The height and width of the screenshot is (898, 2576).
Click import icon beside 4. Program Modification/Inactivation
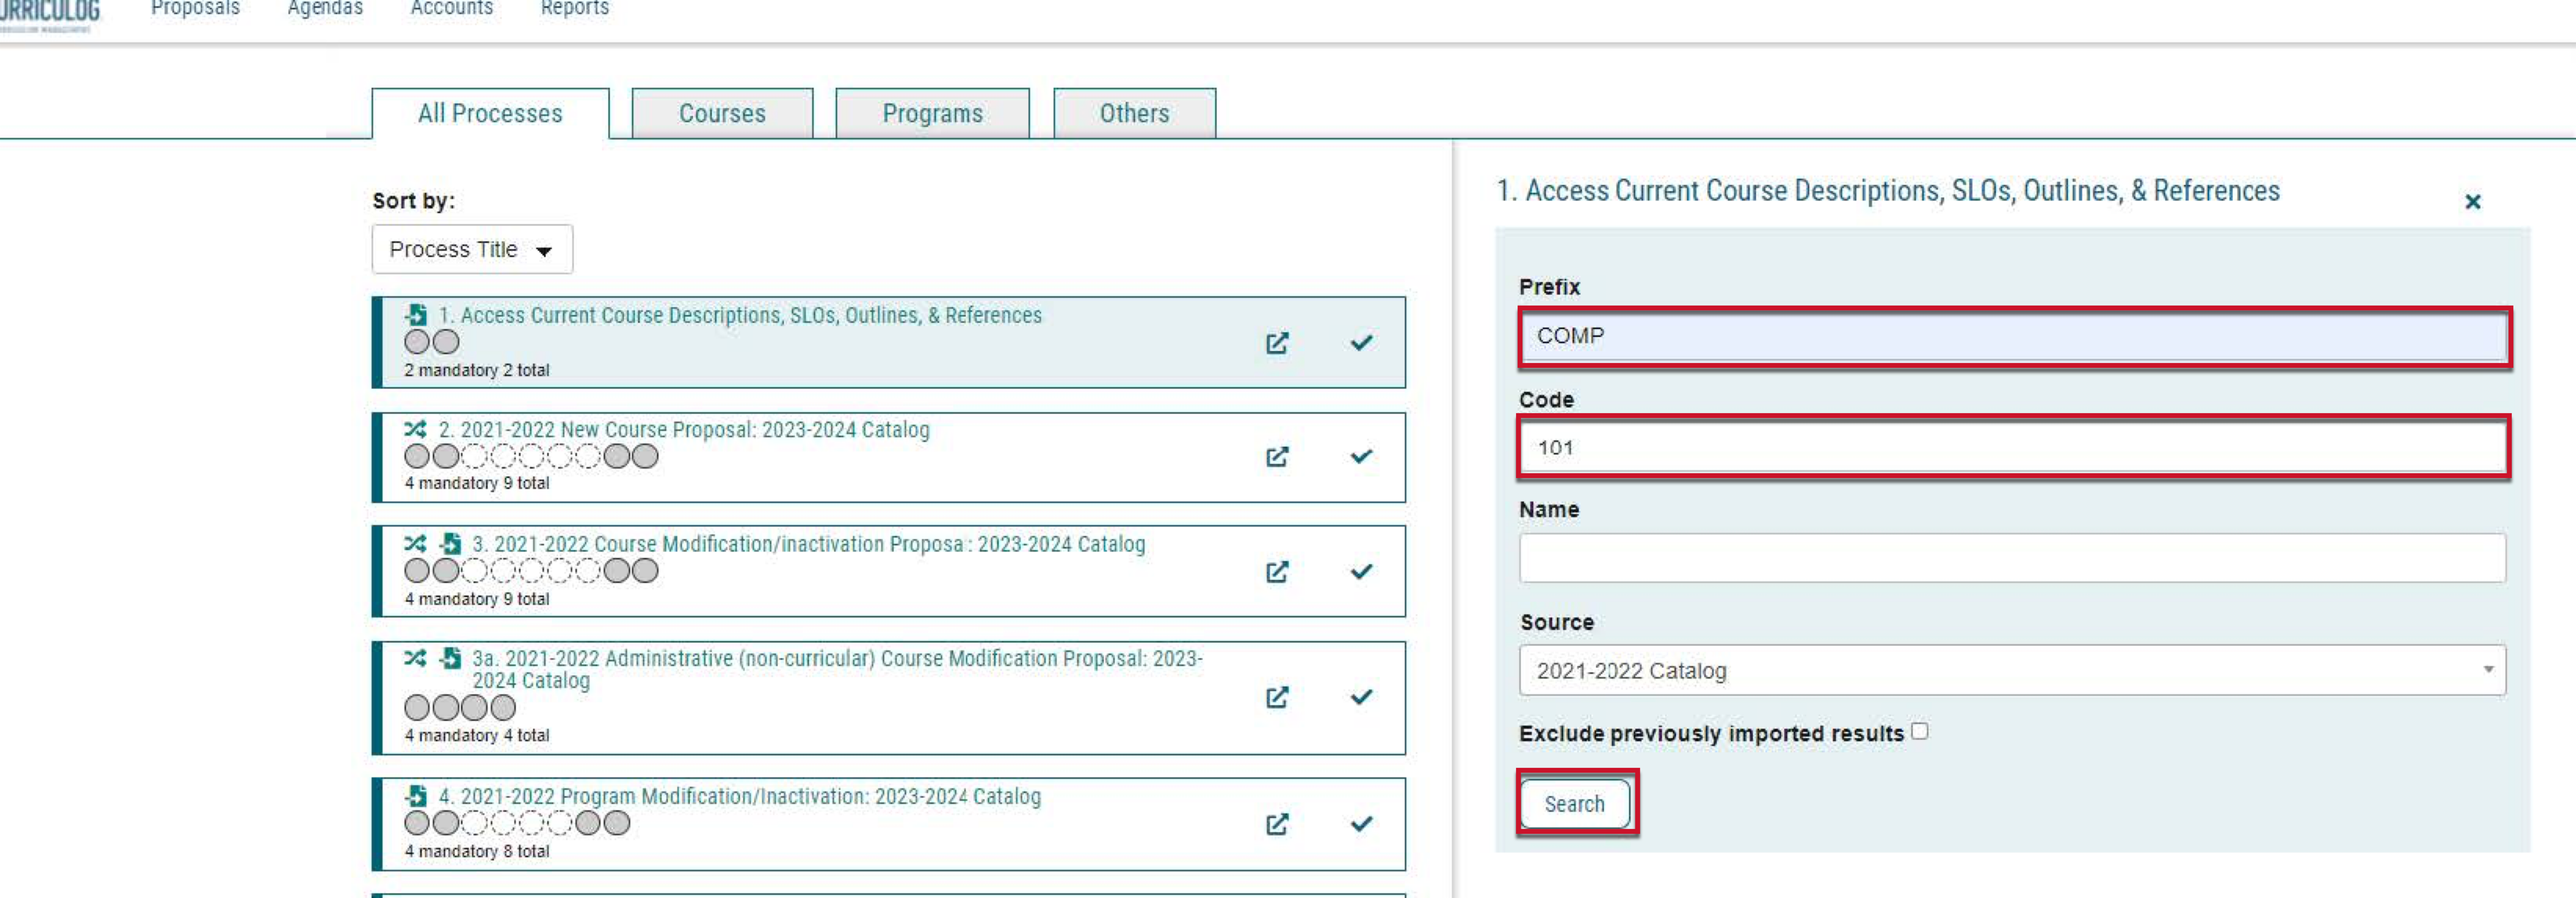416,796
